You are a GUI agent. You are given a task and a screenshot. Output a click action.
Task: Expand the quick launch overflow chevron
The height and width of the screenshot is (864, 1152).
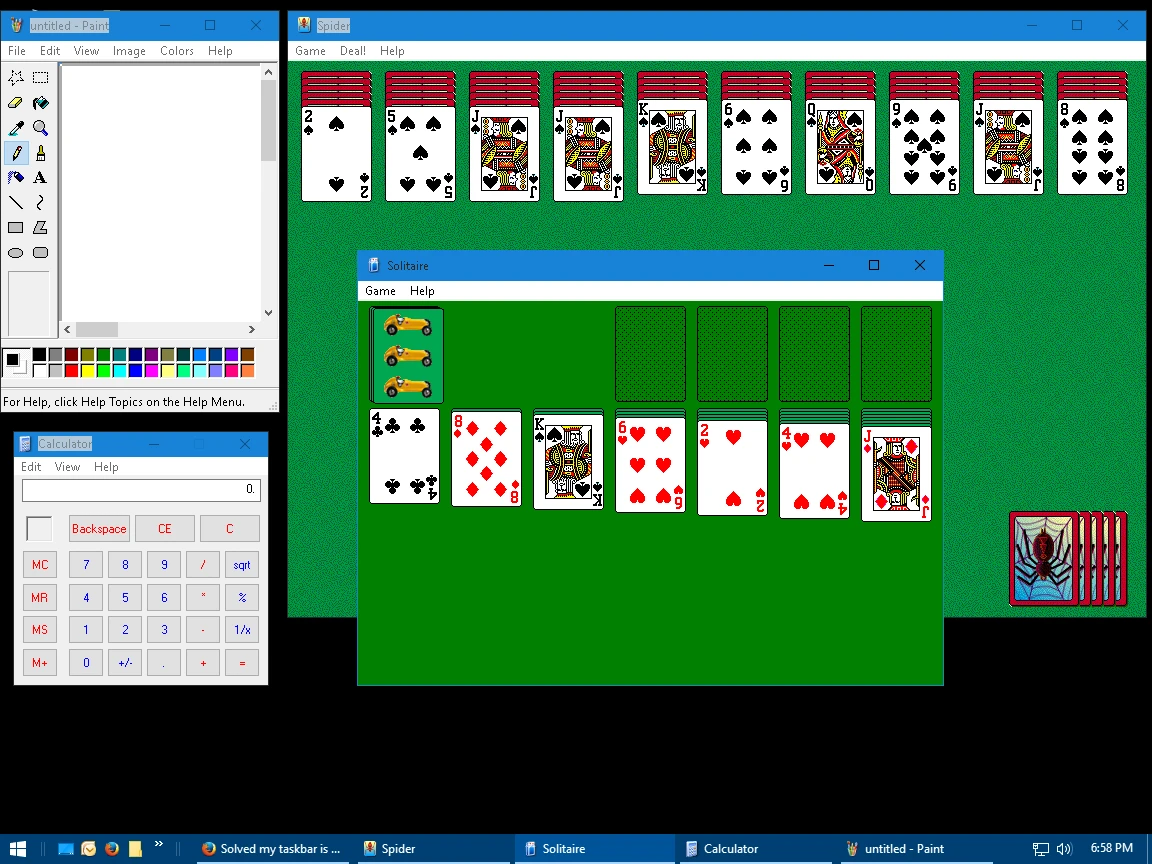coord(159,844)
